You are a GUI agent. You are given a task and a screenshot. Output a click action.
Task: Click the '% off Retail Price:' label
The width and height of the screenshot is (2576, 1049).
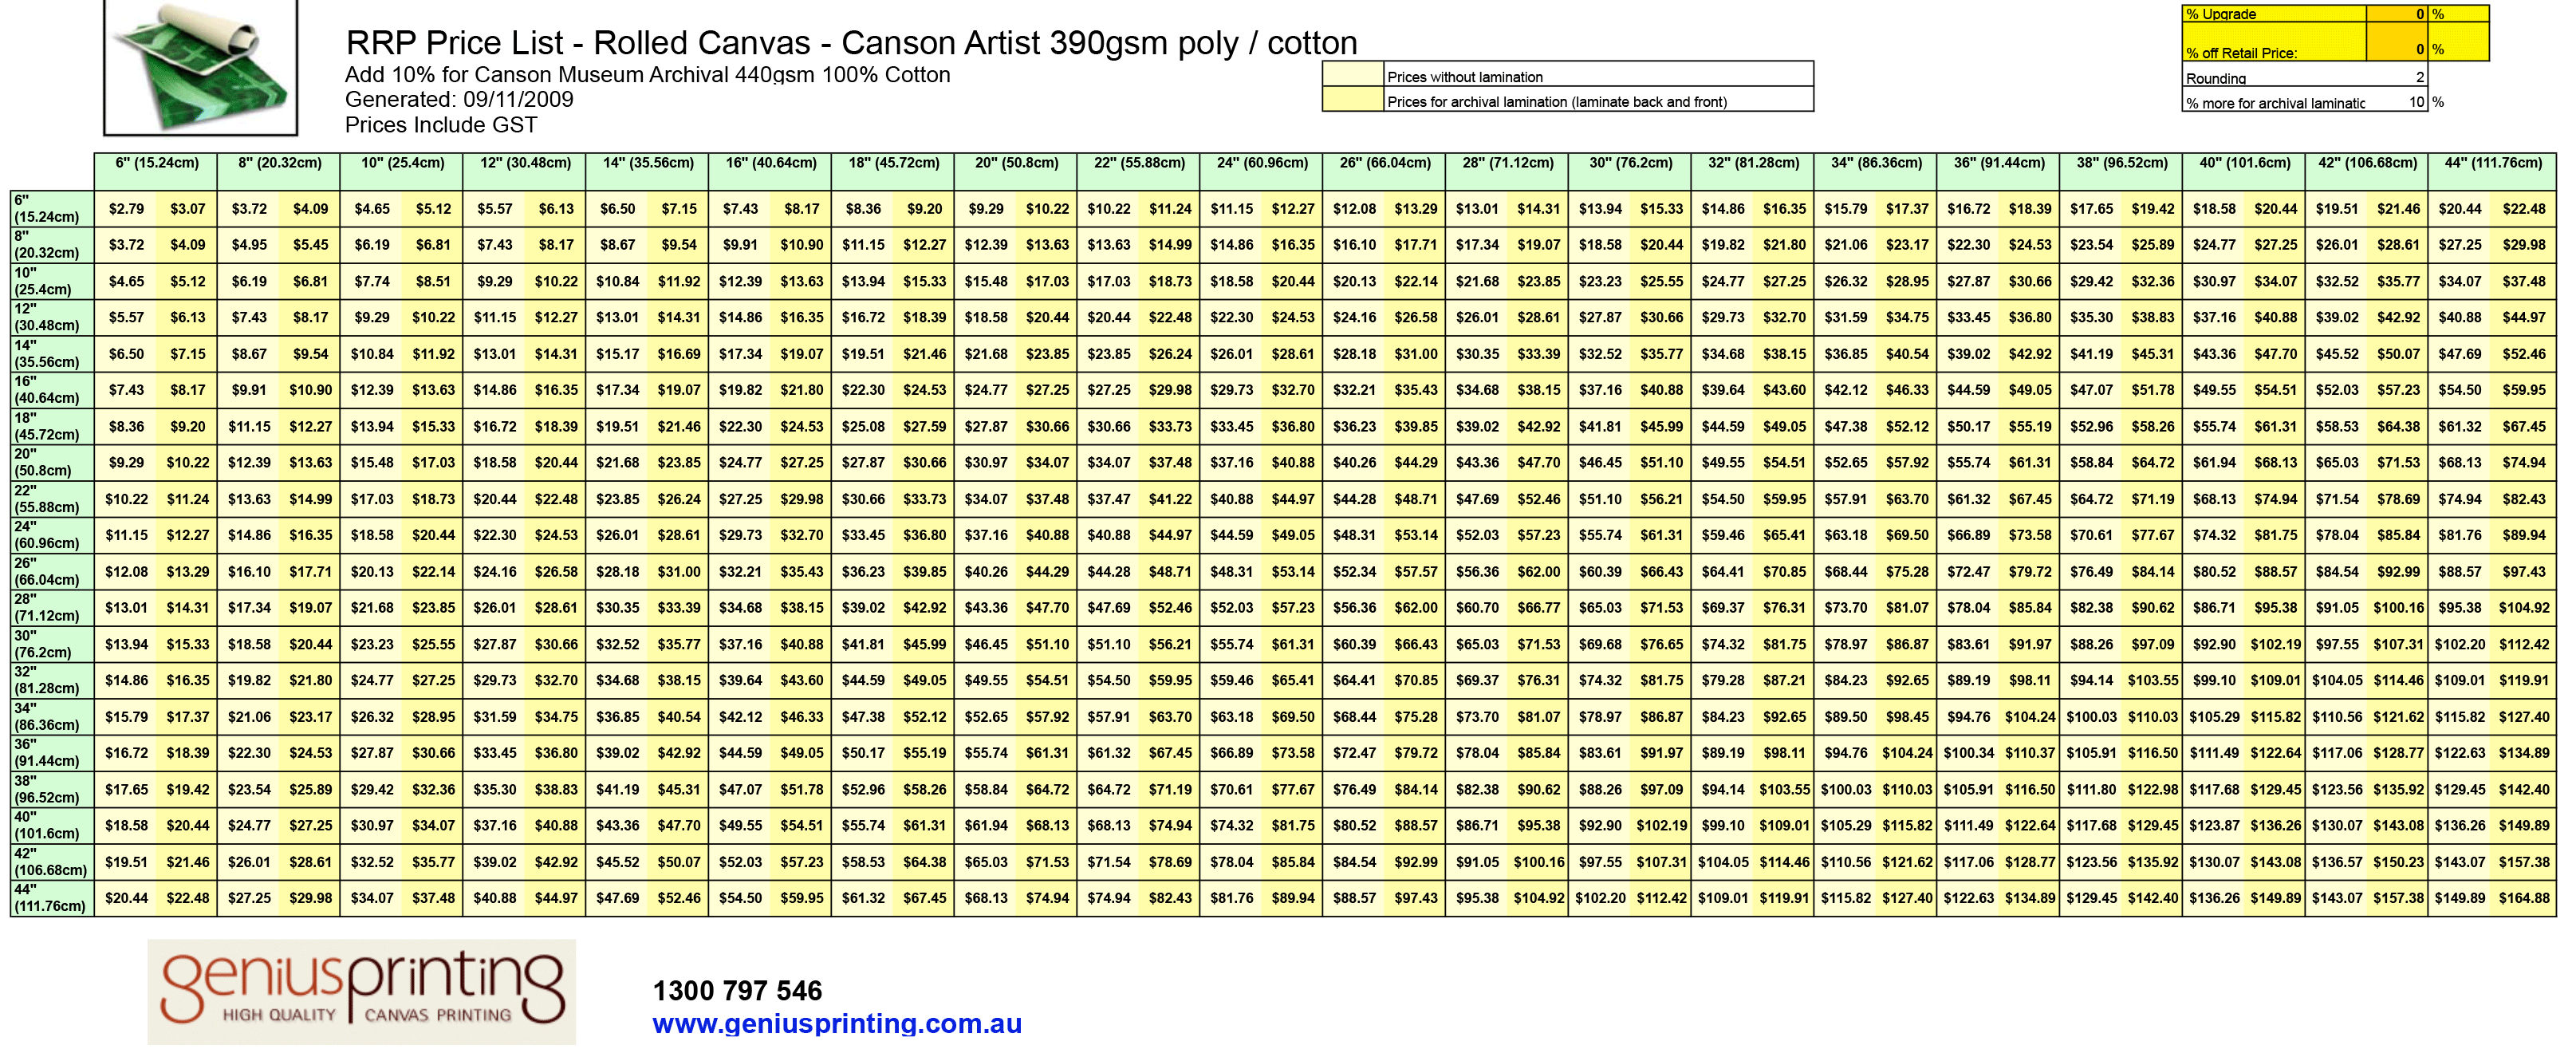(2240, 52)
